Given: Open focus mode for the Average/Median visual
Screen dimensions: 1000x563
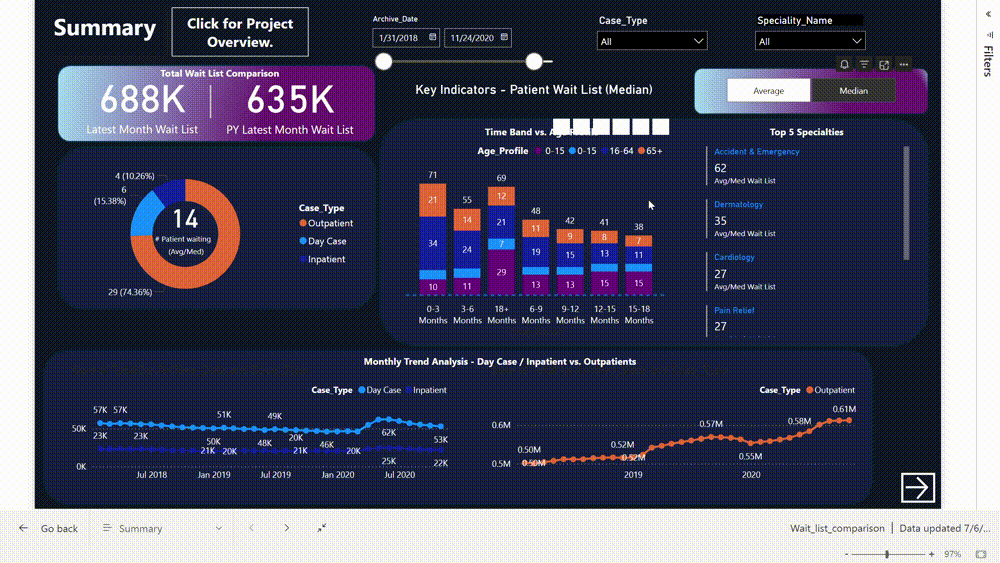Looking at the screenshot, I should (884, 65).
